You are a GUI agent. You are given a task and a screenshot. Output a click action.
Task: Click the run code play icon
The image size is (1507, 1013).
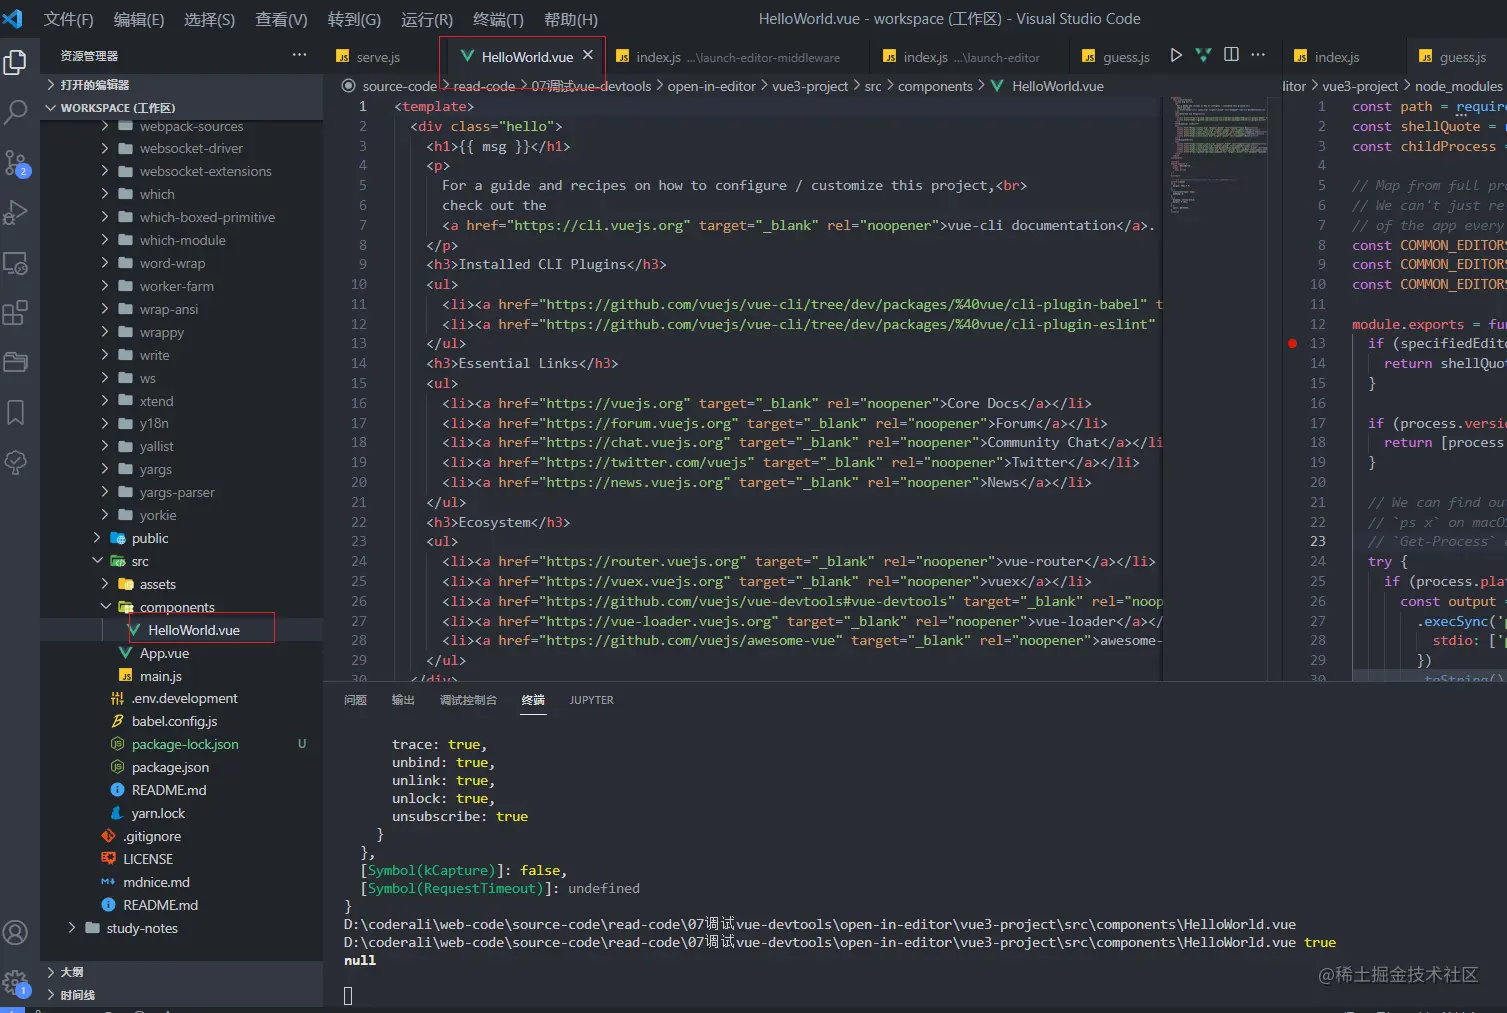pyautogui.click(x=1176, y=56)
